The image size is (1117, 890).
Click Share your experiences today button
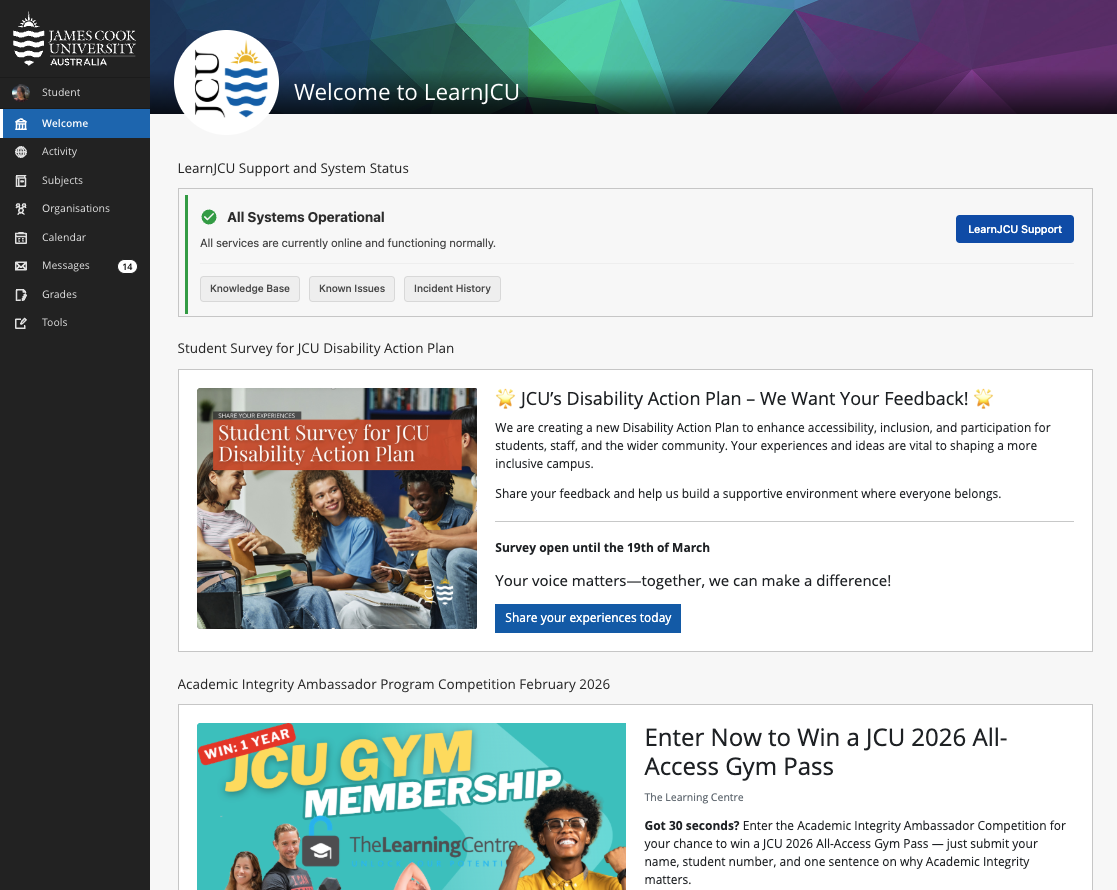[x=588, y=618]
